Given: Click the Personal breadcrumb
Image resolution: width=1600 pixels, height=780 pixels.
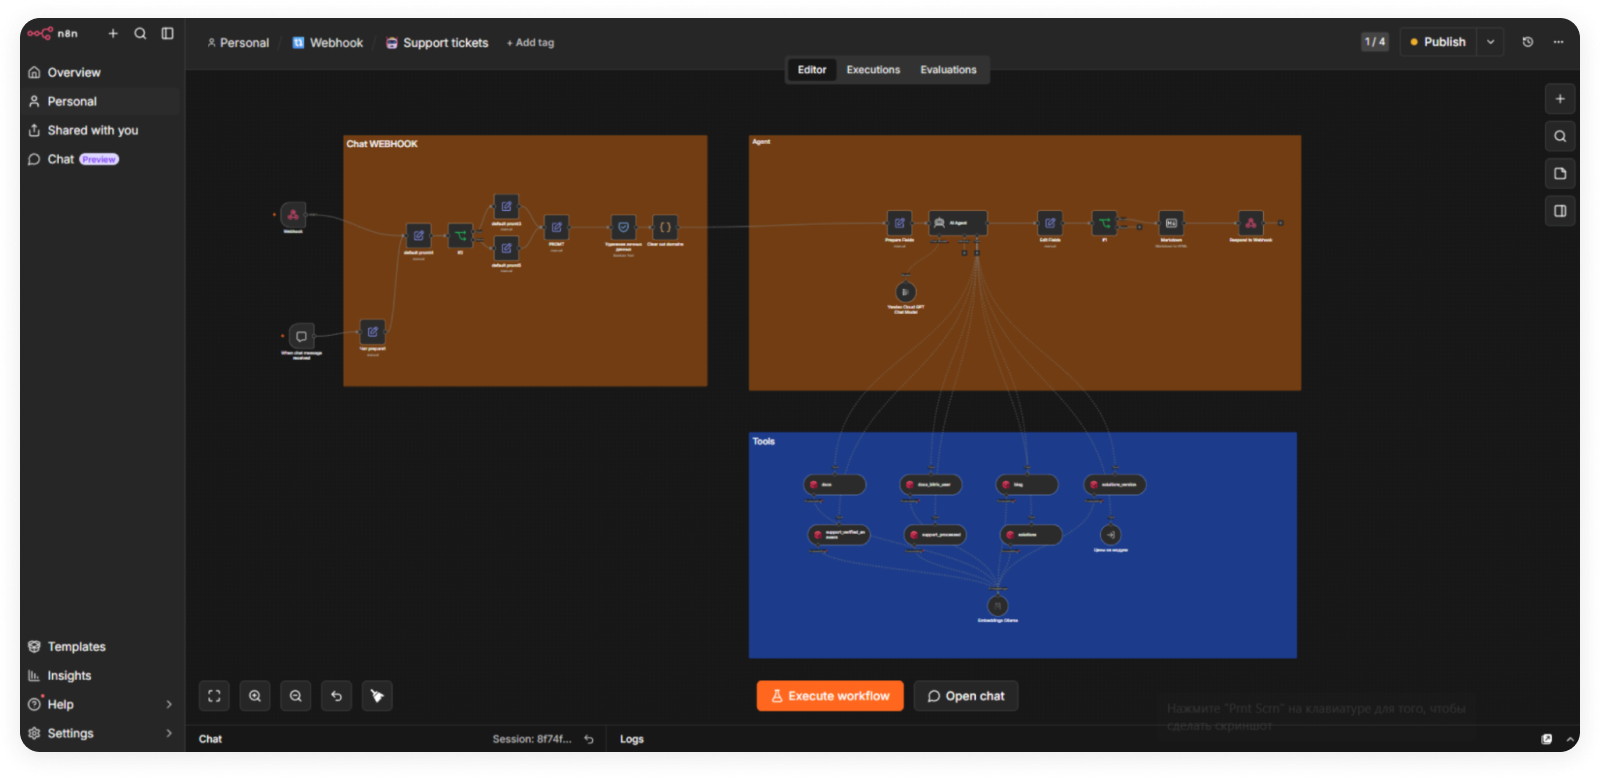Looking at the screenshot, I should pyautogui.click(x=238, y=43).
